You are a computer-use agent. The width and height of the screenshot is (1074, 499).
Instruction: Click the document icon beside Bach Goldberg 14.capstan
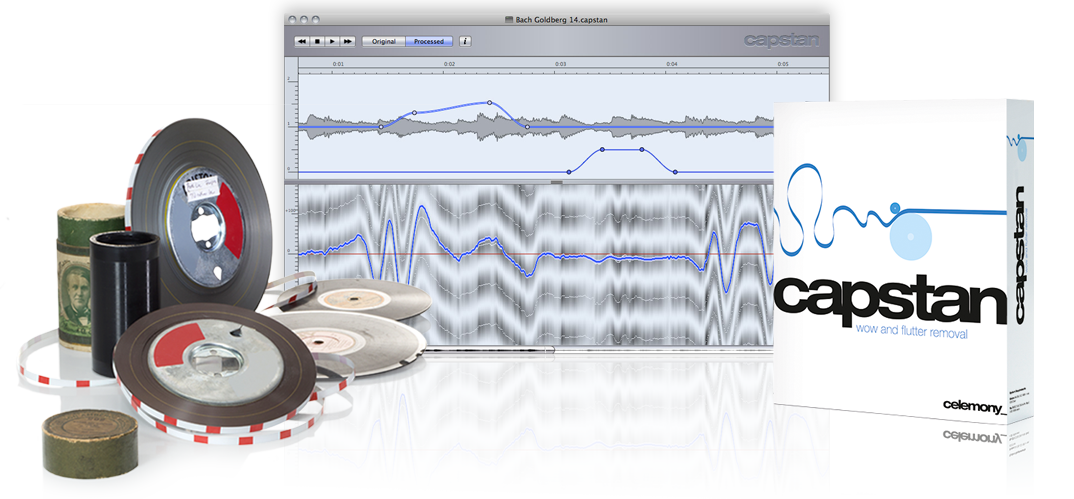(508, 20)
